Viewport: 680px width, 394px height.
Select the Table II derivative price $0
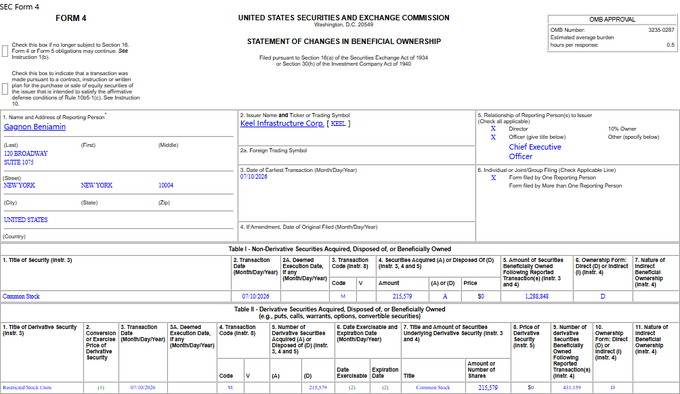[x=531, y=387]
